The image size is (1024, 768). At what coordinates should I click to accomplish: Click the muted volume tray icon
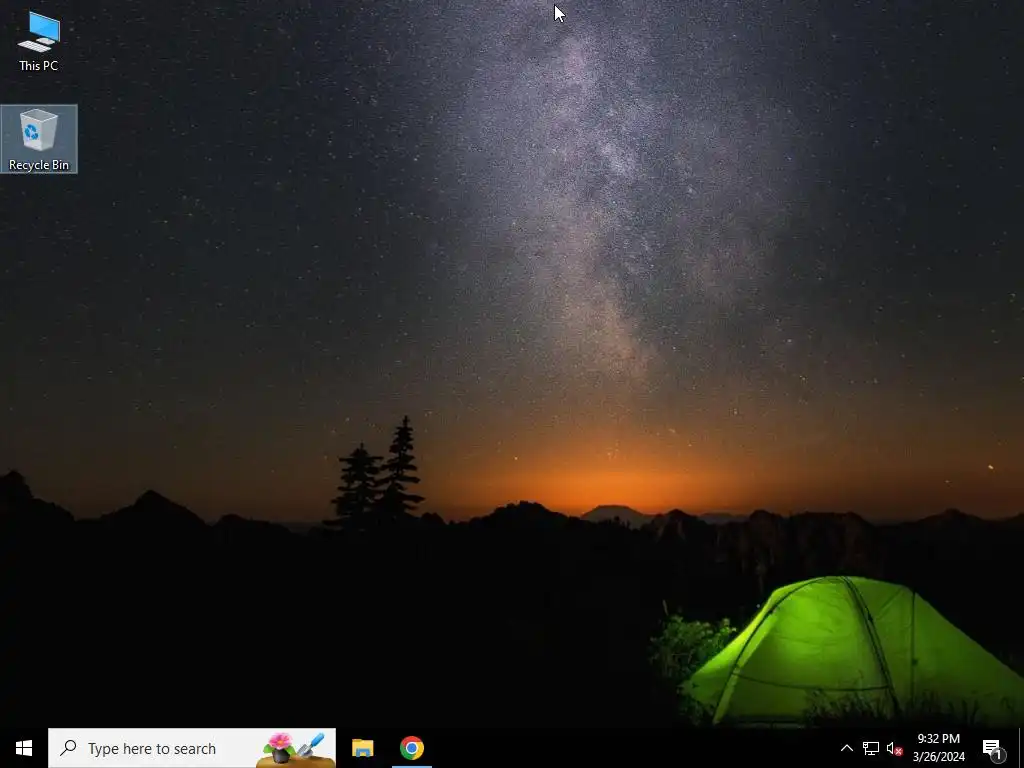coord(894,748)
